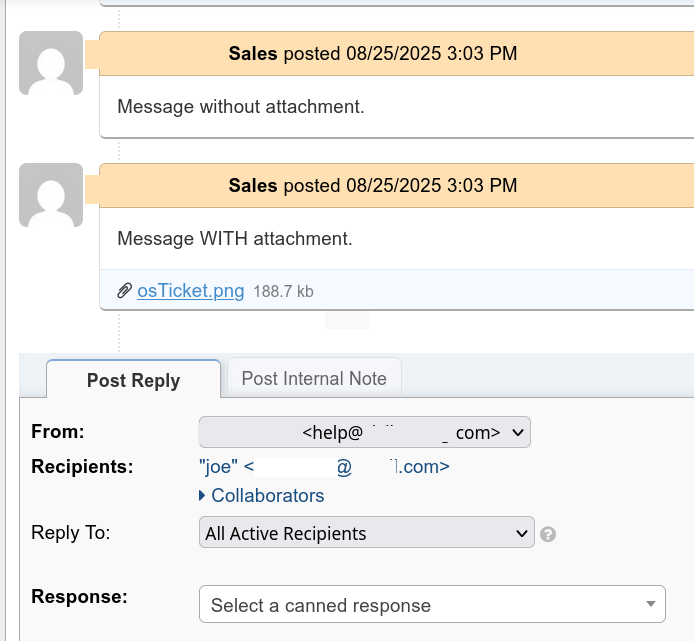Open the canned response selector
Image resolution: width=694 pixels, height=641 pixels.
(432, 604)
